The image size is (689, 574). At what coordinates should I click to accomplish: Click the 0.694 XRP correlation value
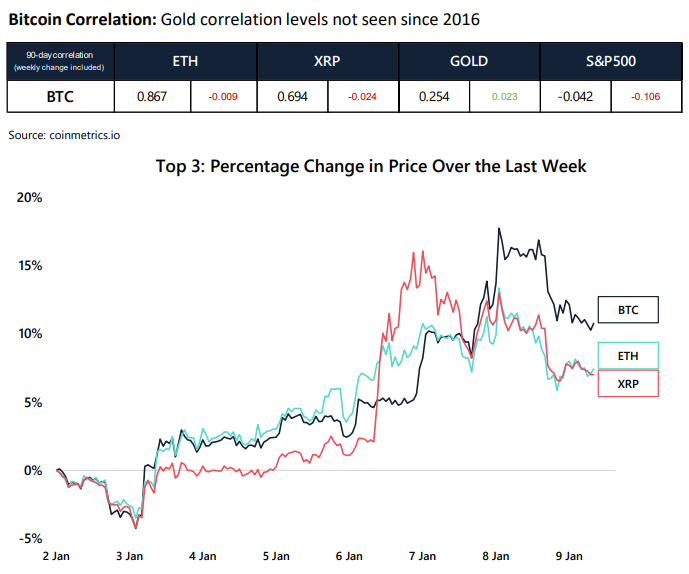coord(293,97)
